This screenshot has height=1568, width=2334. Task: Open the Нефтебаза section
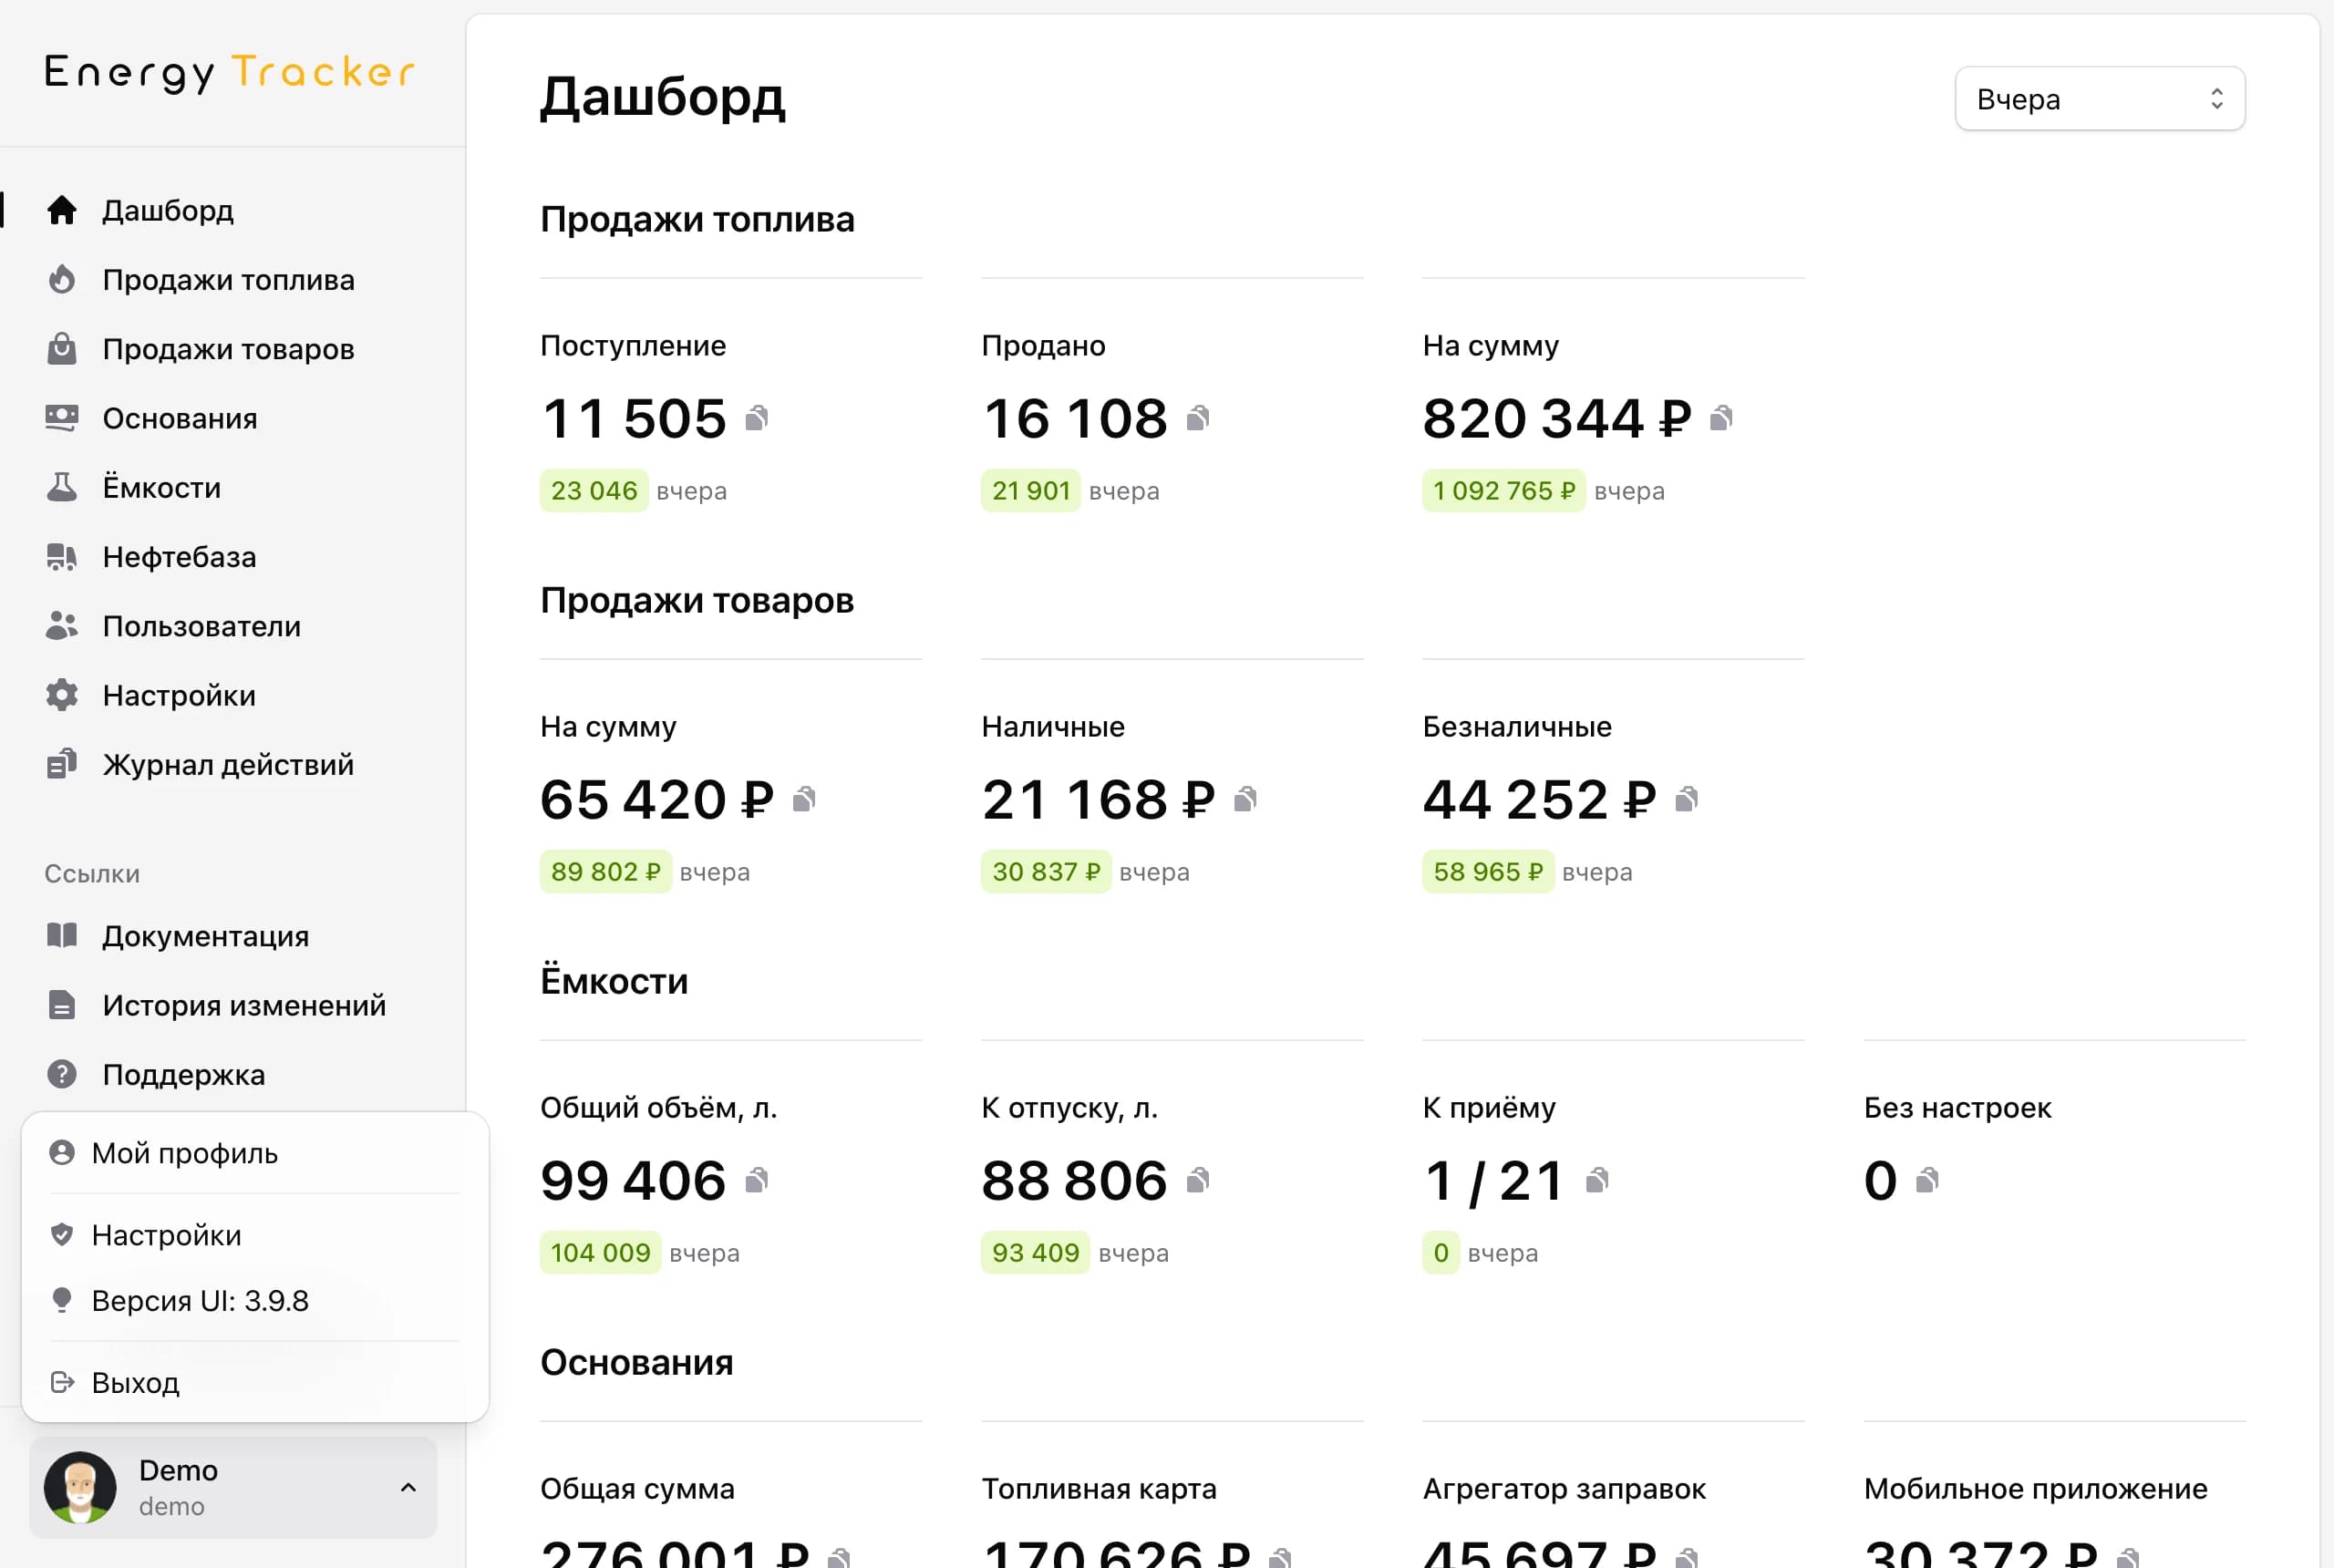point(180,557)
